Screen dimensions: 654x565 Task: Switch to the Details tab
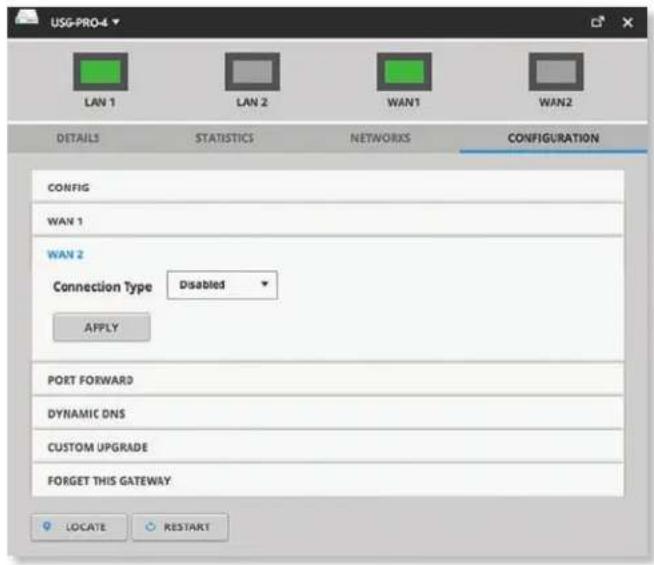pyautogui.click(x=78, y=138)
